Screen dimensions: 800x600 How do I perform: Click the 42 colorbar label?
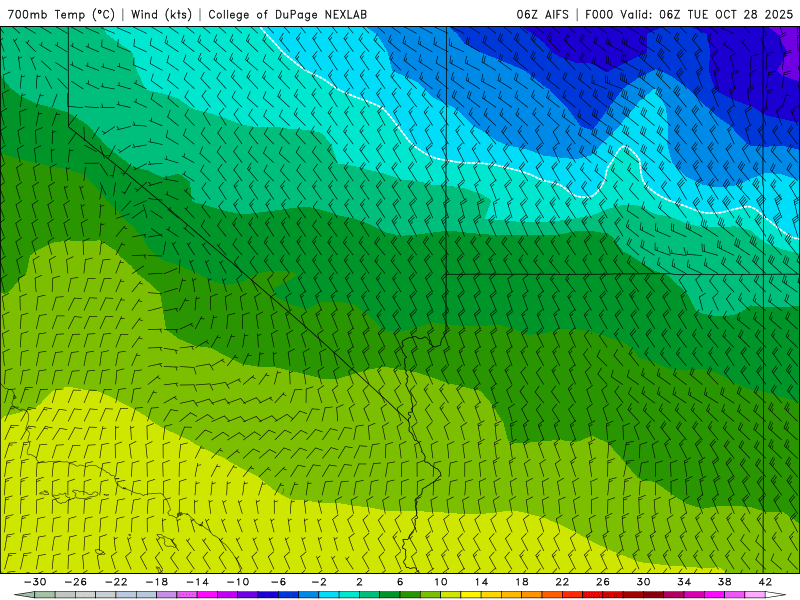click(x=765, y=582)
